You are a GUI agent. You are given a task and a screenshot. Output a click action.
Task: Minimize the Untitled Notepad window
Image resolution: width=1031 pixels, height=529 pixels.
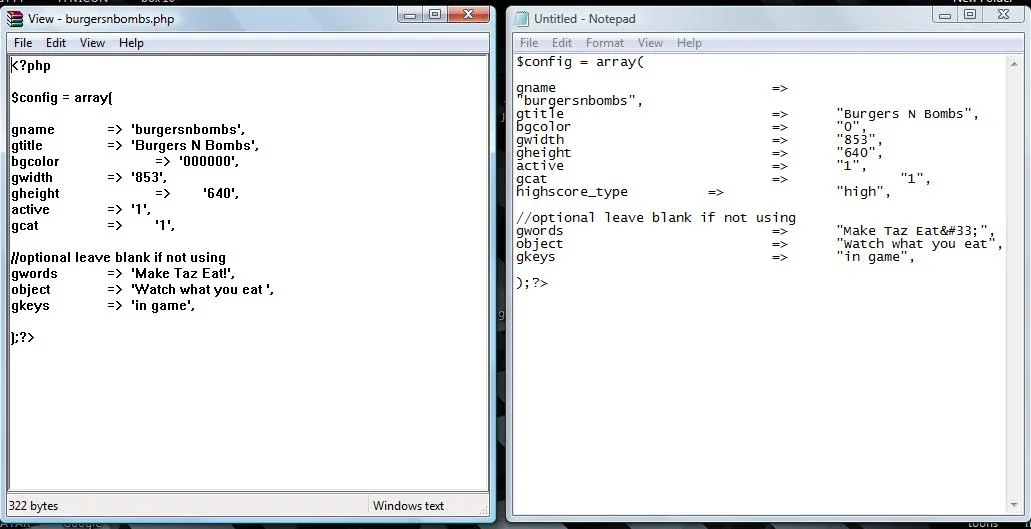coord(946,14)
